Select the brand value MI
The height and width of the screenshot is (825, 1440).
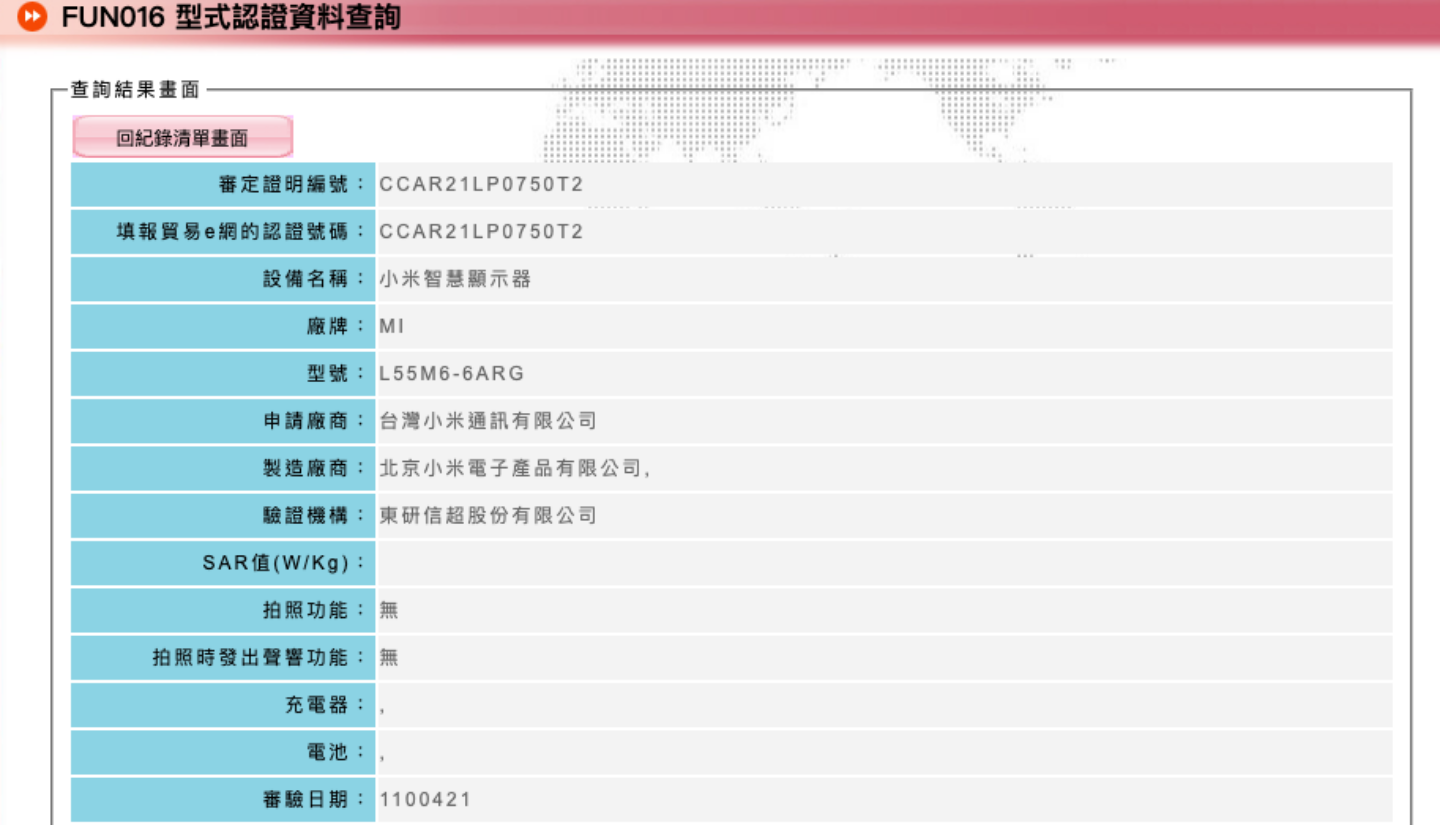click(392, 327)
